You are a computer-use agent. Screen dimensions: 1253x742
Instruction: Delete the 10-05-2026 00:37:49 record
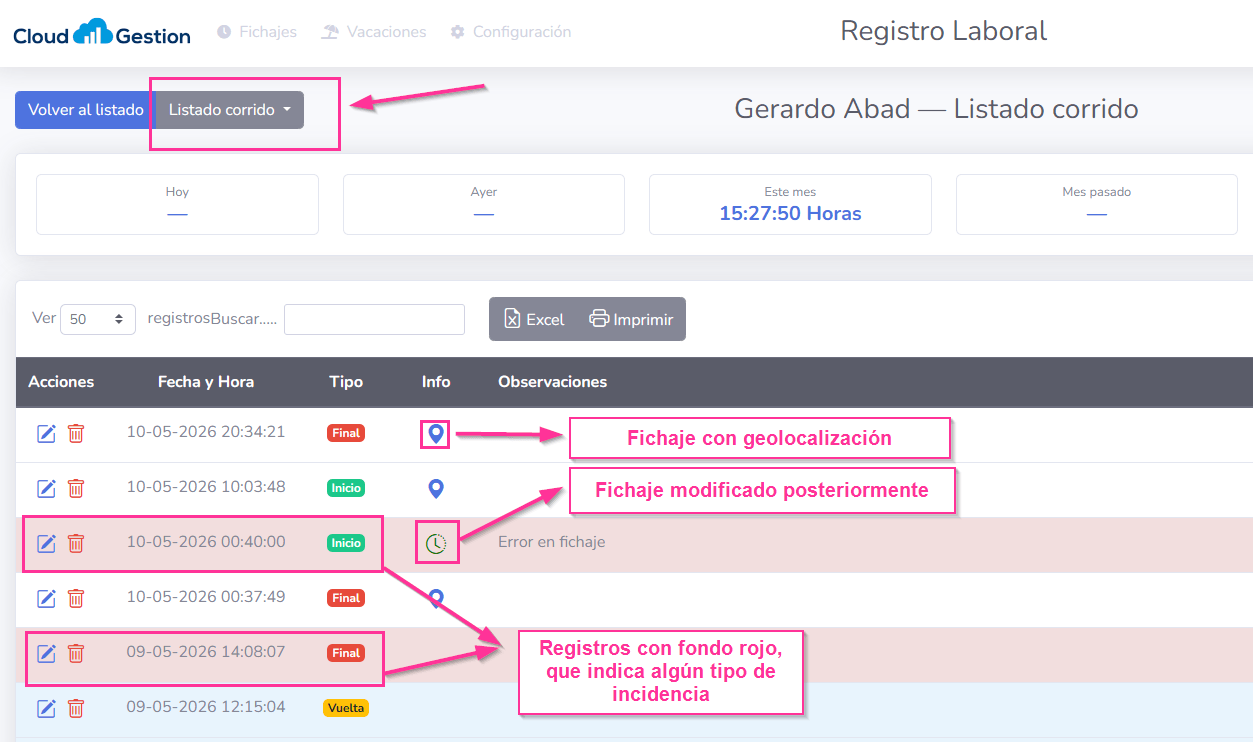point(76,598)
